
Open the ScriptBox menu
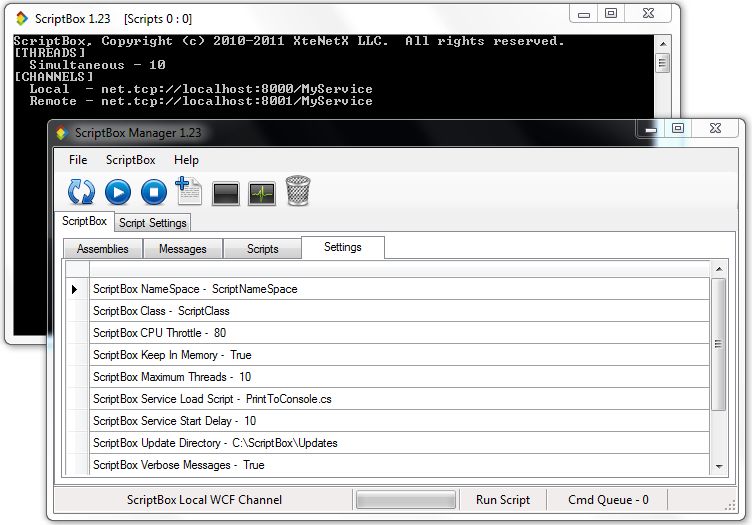(130, 160)
